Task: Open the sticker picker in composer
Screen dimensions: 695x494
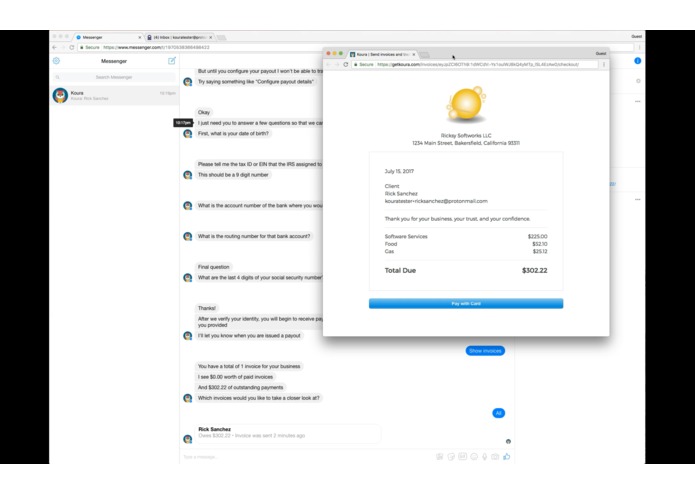Action: pyautogui.click(x=451, y=457)
